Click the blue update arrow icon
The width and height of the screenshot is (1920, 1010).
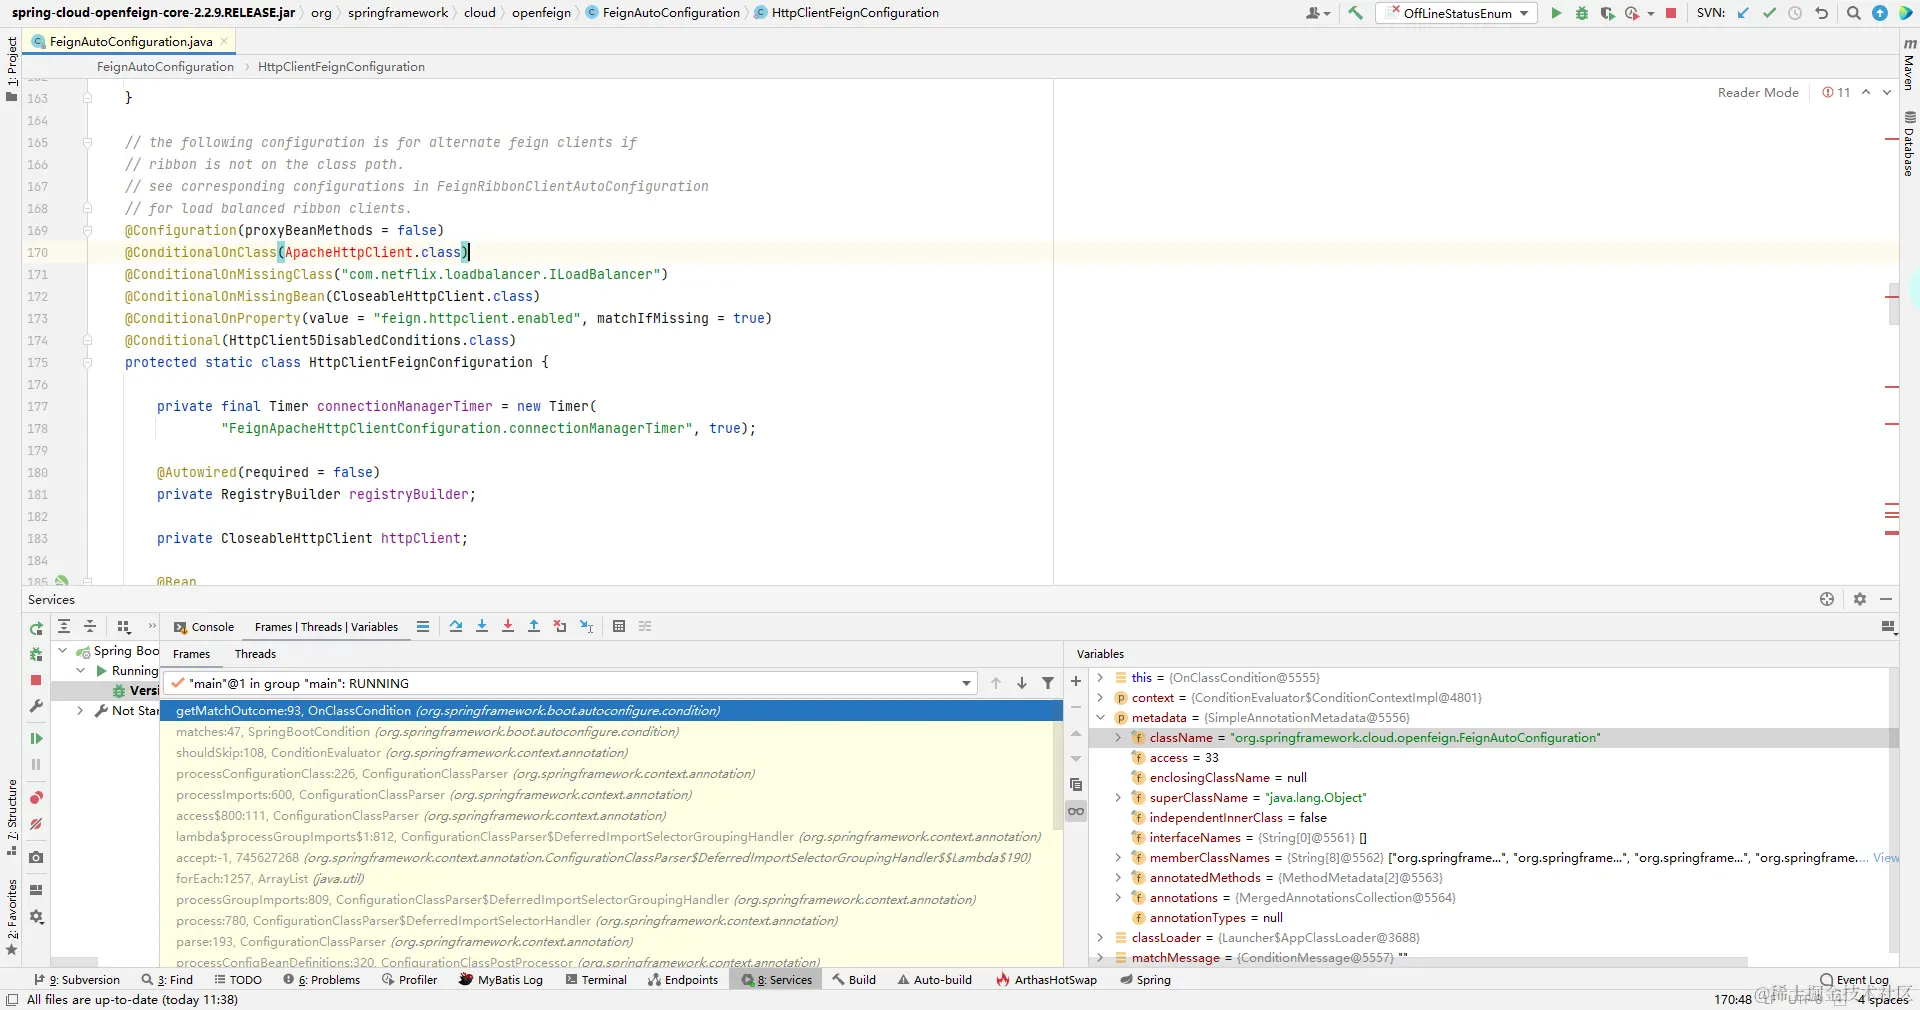1880,13
